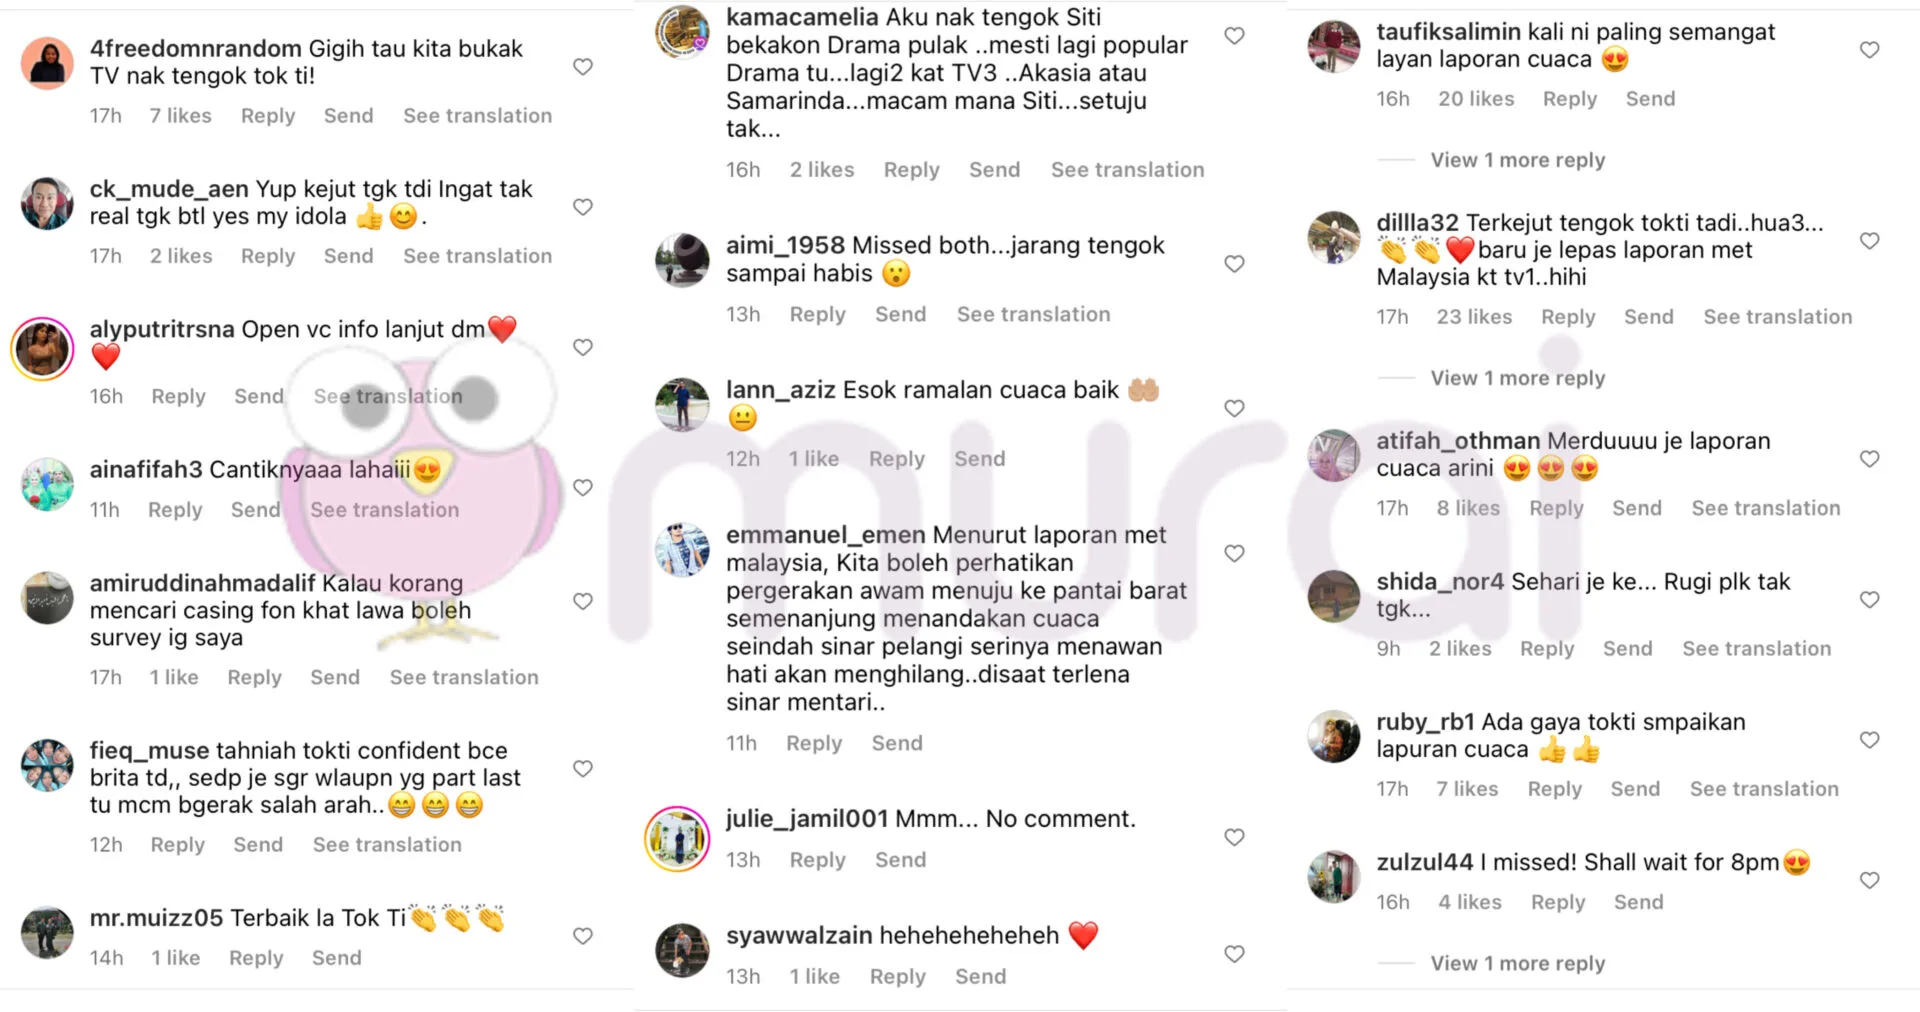
Task: Expand View 1 more reply under dillla32
Action: point(1517,378)
